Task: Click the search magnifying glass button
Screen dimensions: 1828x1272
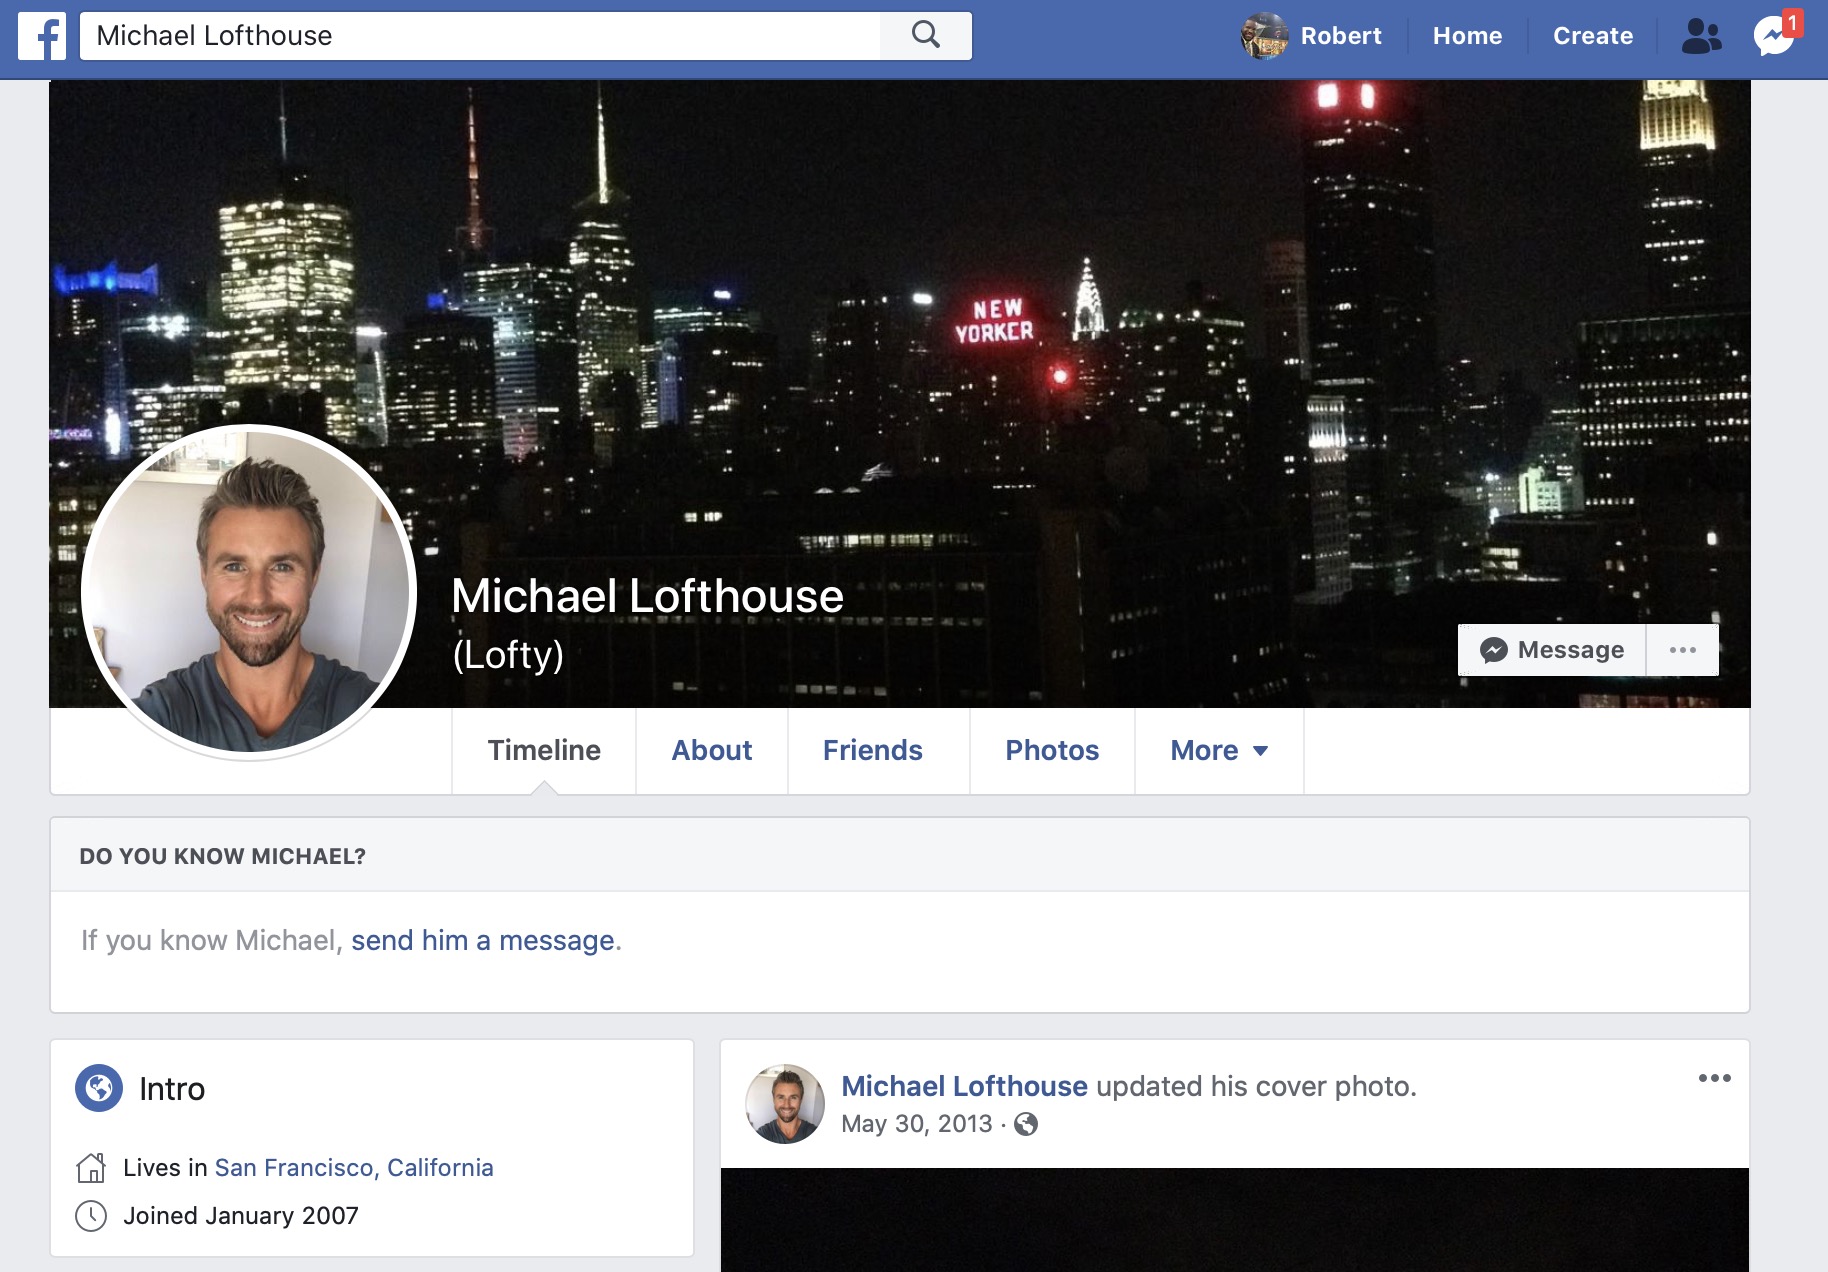Action: (926, 36)
